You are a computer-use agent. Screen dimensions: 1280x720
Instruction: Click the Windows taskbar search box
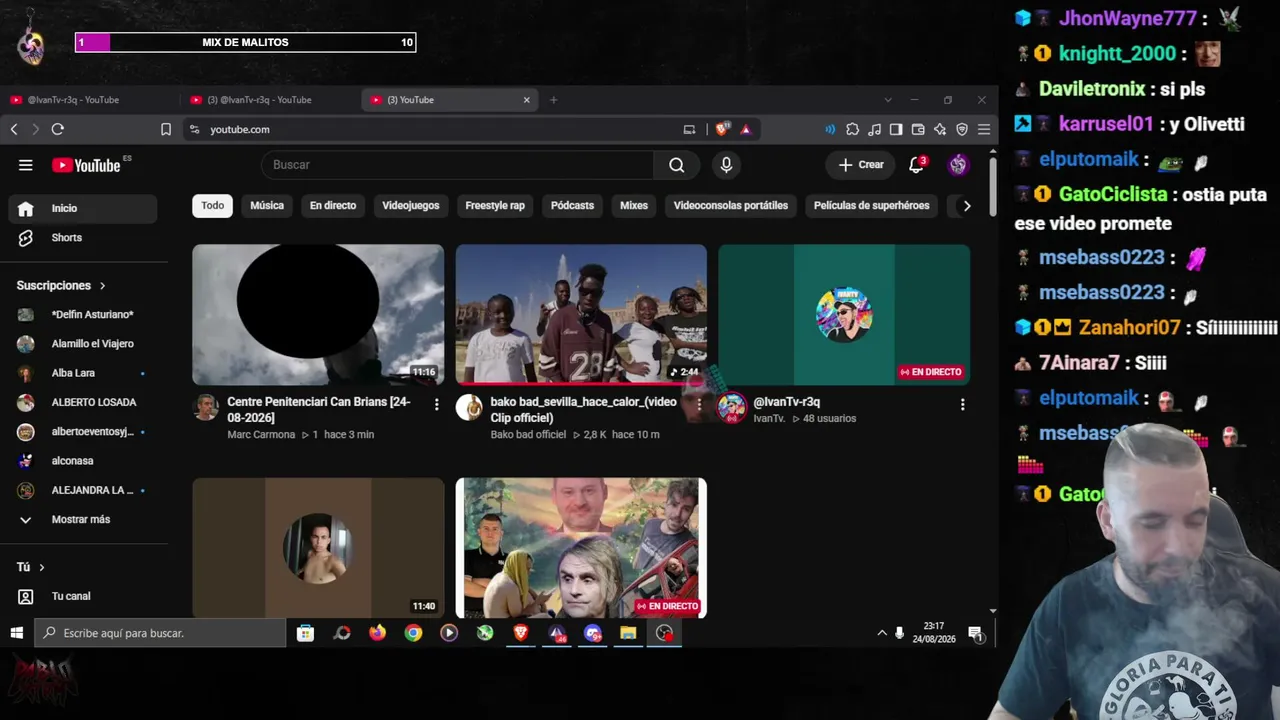pos(161,633)
